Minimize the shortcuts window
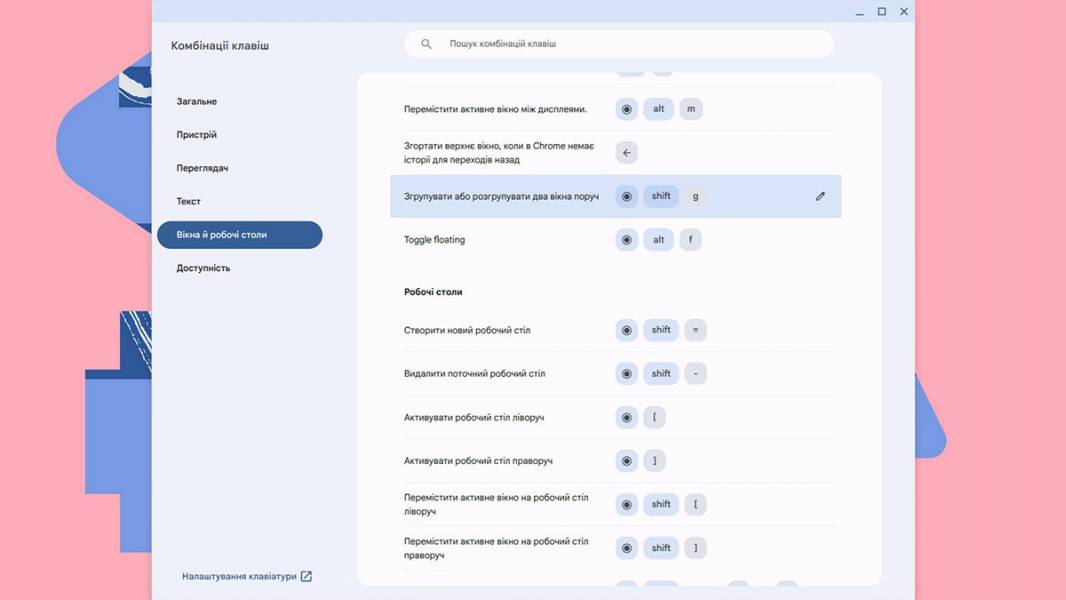 pos(859,12)
